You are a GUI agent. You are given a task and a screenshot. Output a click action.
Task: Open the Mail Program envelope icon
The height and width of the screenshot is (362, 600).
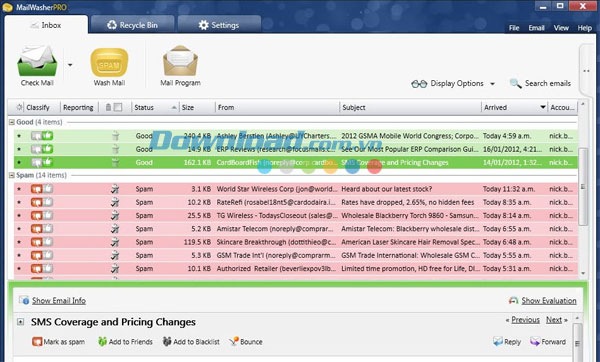180,60
